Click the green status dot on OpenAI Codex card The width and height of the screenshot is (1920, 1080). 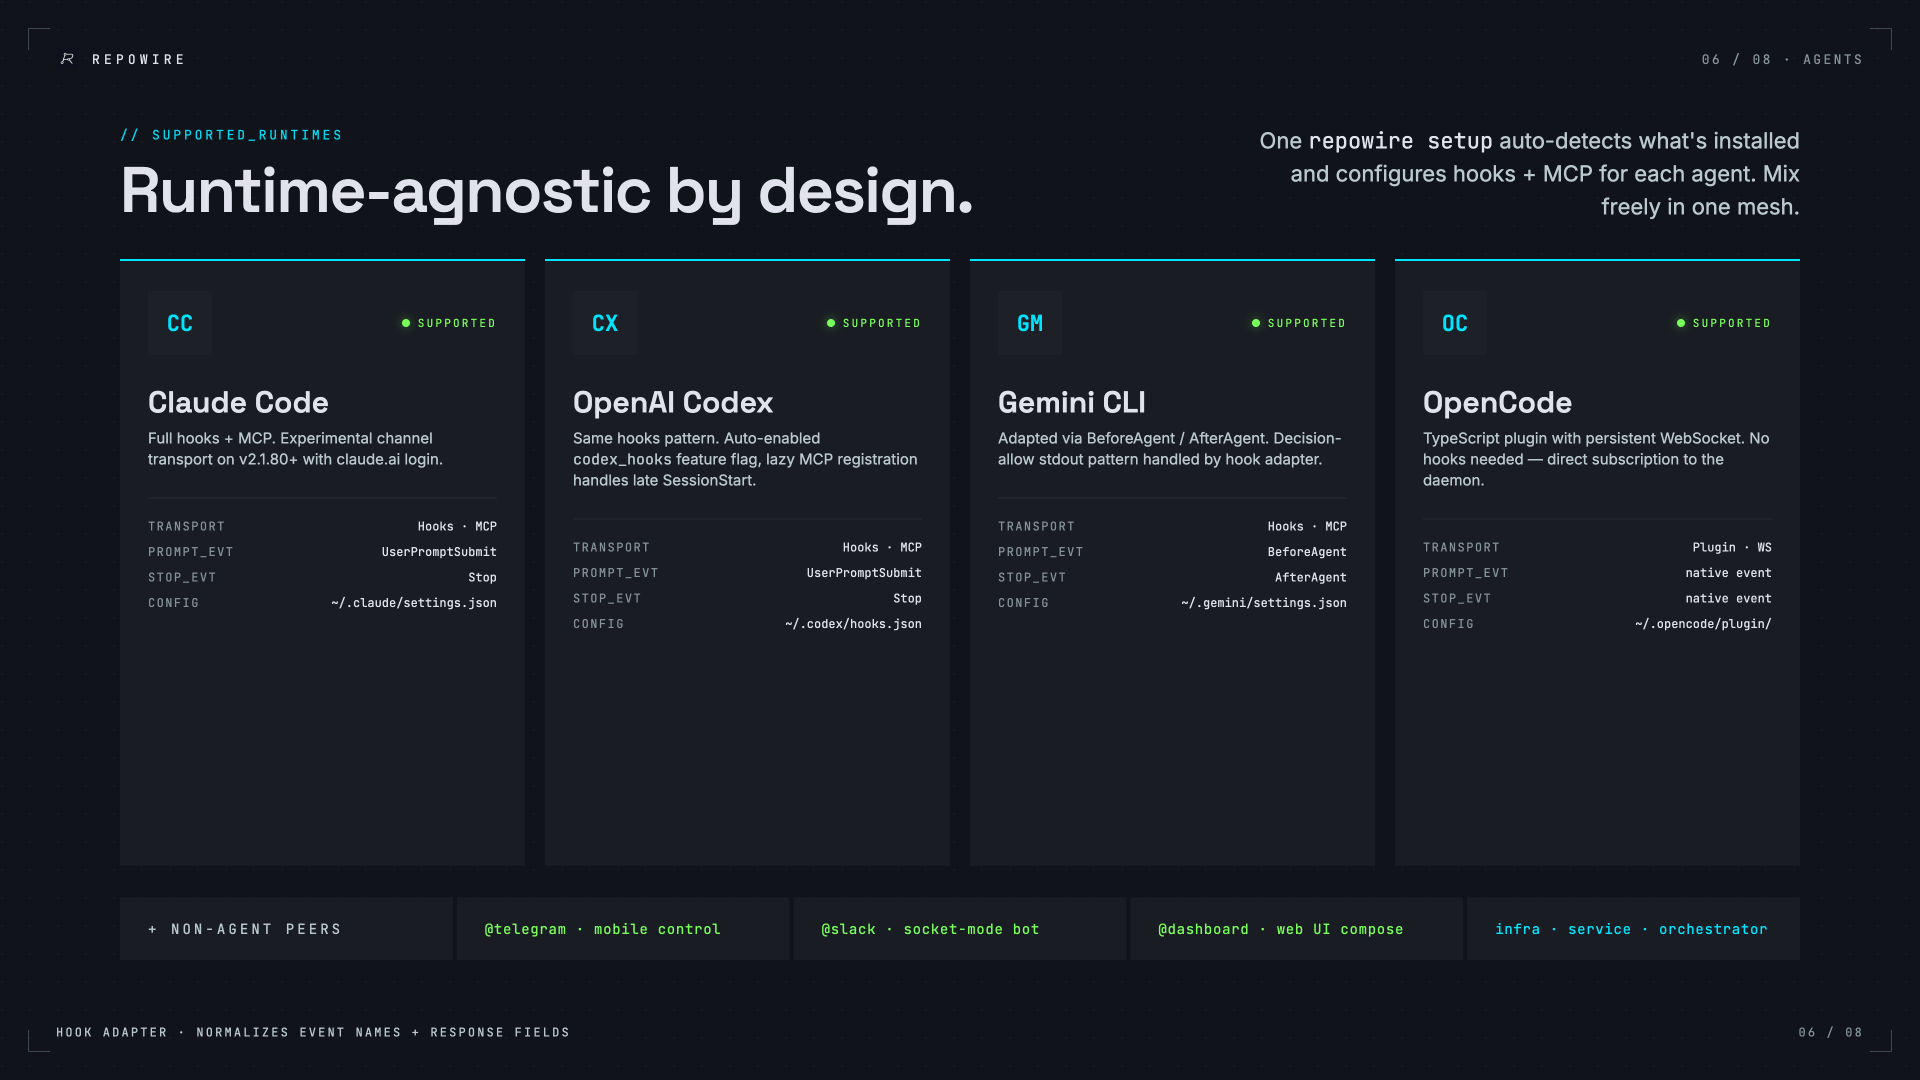point(831,323)
